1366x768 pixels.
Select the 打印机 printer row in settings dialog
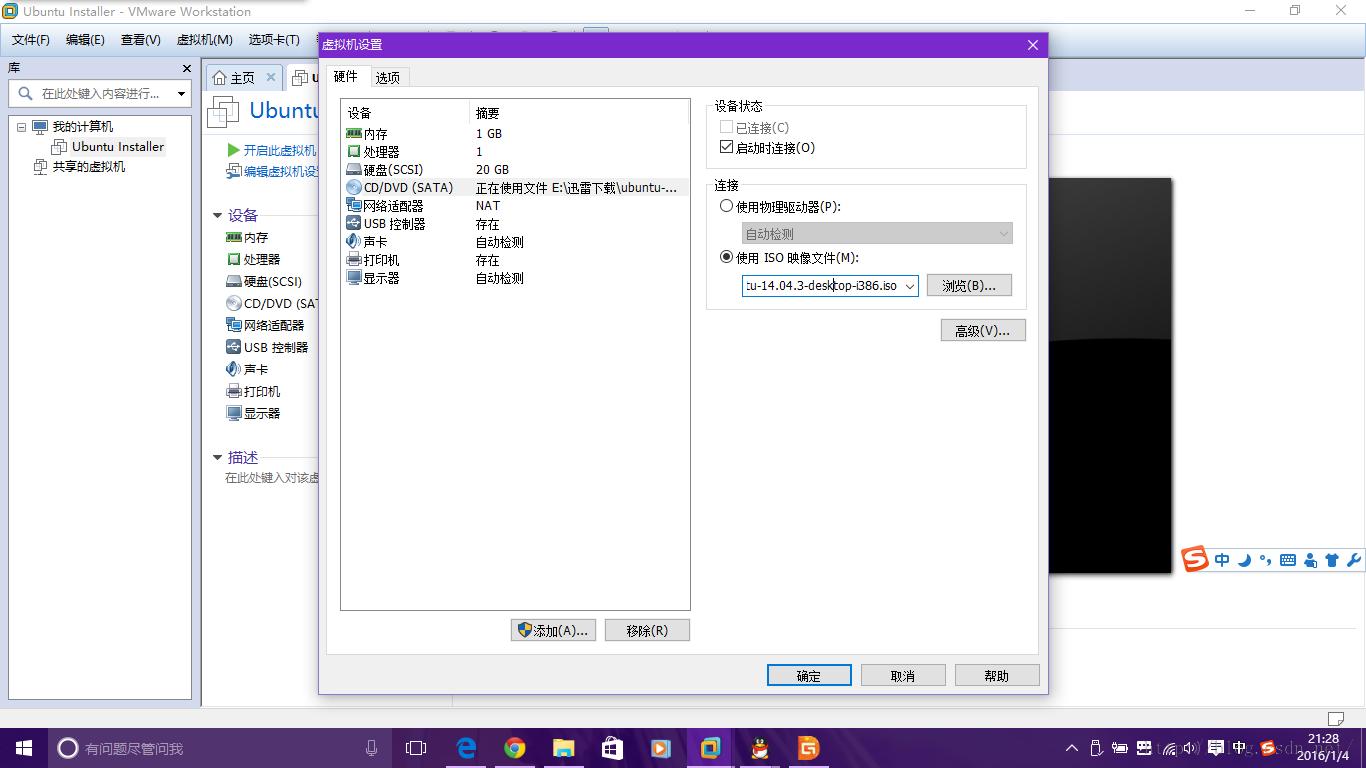(516, 260)
